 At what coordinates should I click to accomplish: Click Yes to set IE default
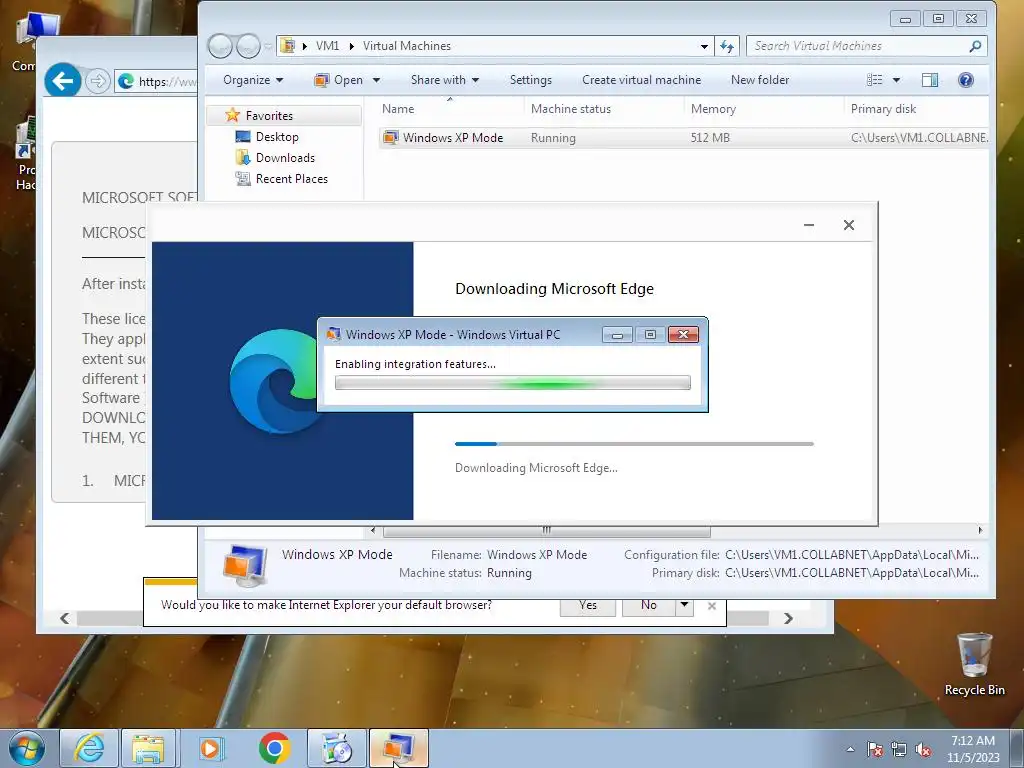pos(588,605)
